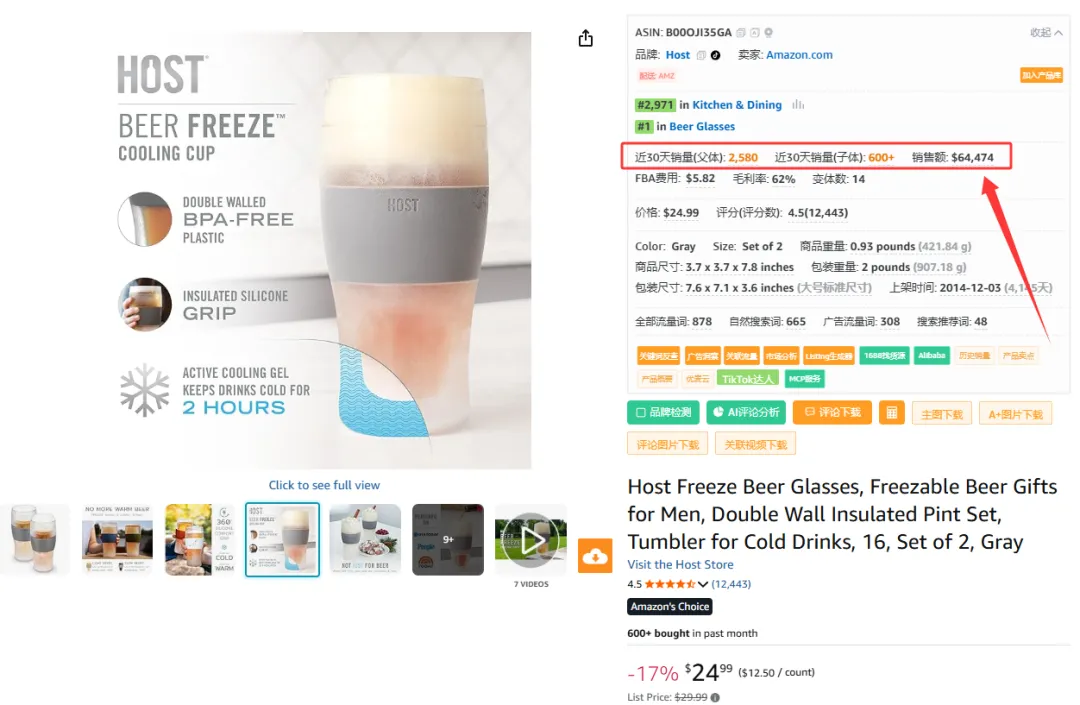This screenshot has height=705, width=1080.
Task: Click the orange cloud download icon
Action: (x=595, y=556)
